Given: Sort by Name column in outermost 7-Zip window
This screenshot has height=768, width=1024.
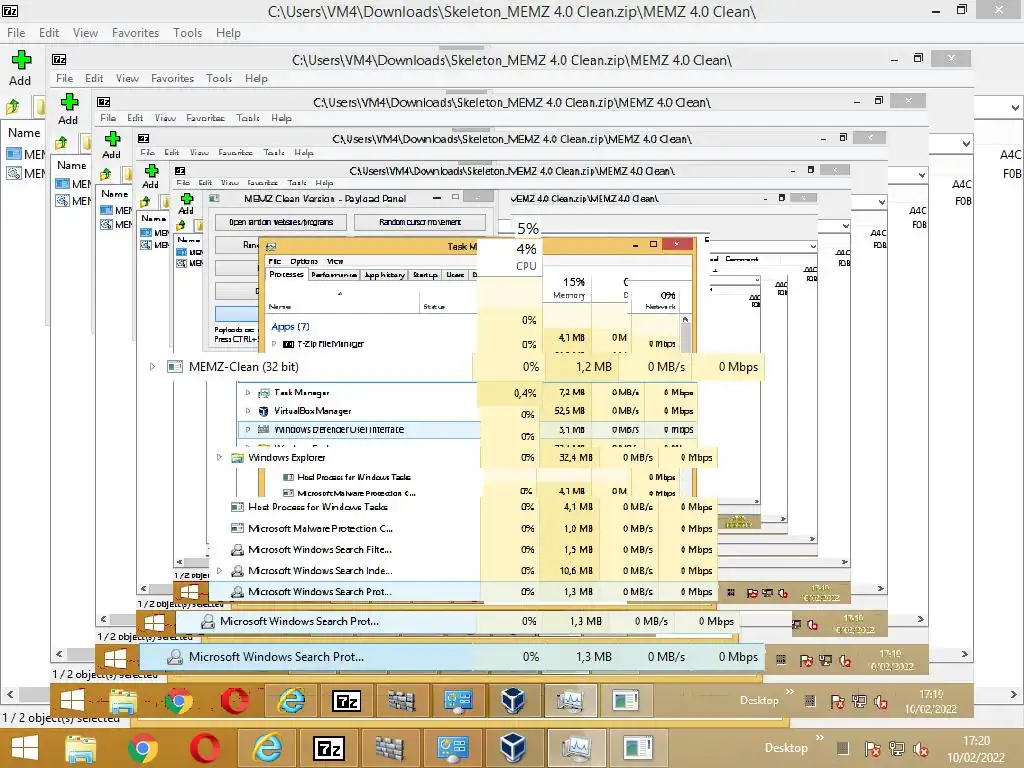Looking at the screenshot, I should [x=24, y=133].
